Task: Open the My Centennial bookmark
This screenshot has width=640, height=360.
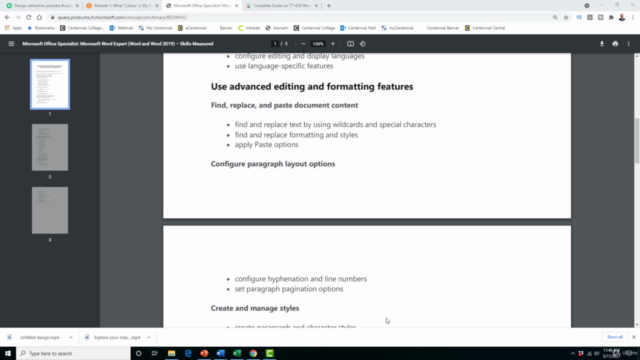Action: point(156,28)
